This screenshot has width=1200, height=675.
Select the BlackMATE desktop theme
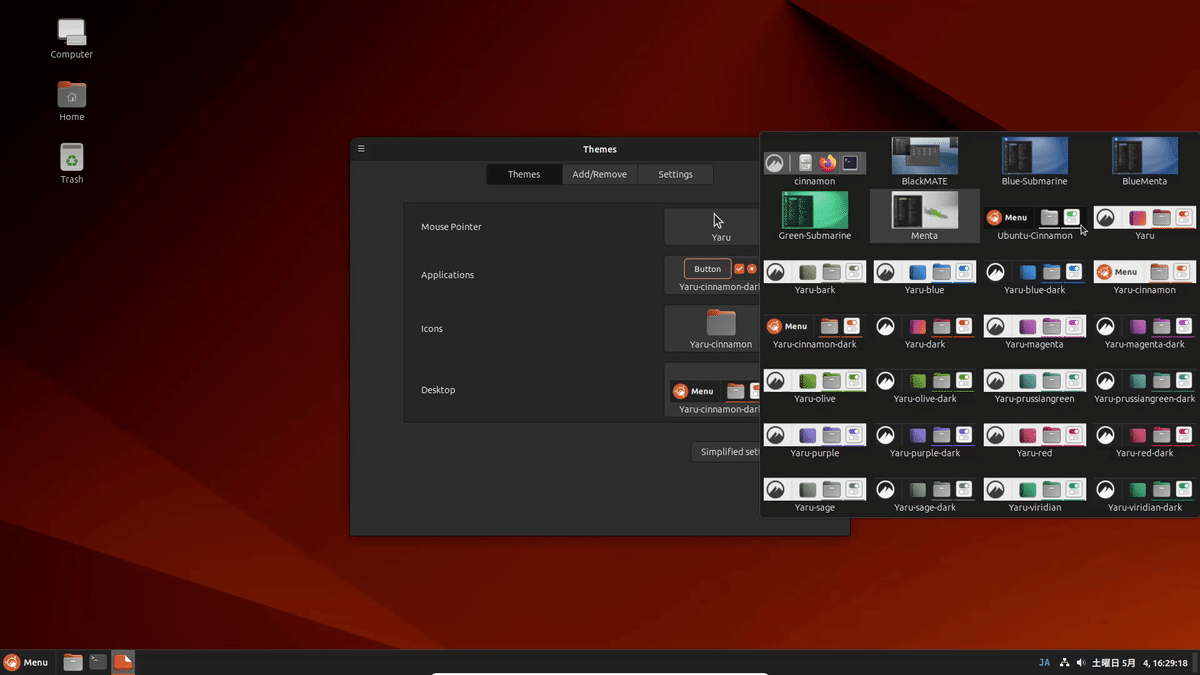click(925, 162)
